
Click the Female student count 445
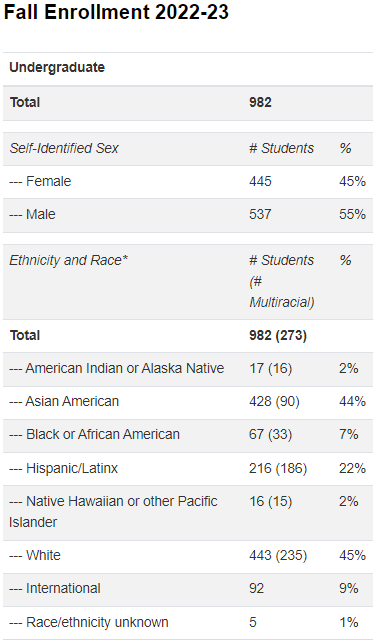pyautogui.click(x=260, y=181)
